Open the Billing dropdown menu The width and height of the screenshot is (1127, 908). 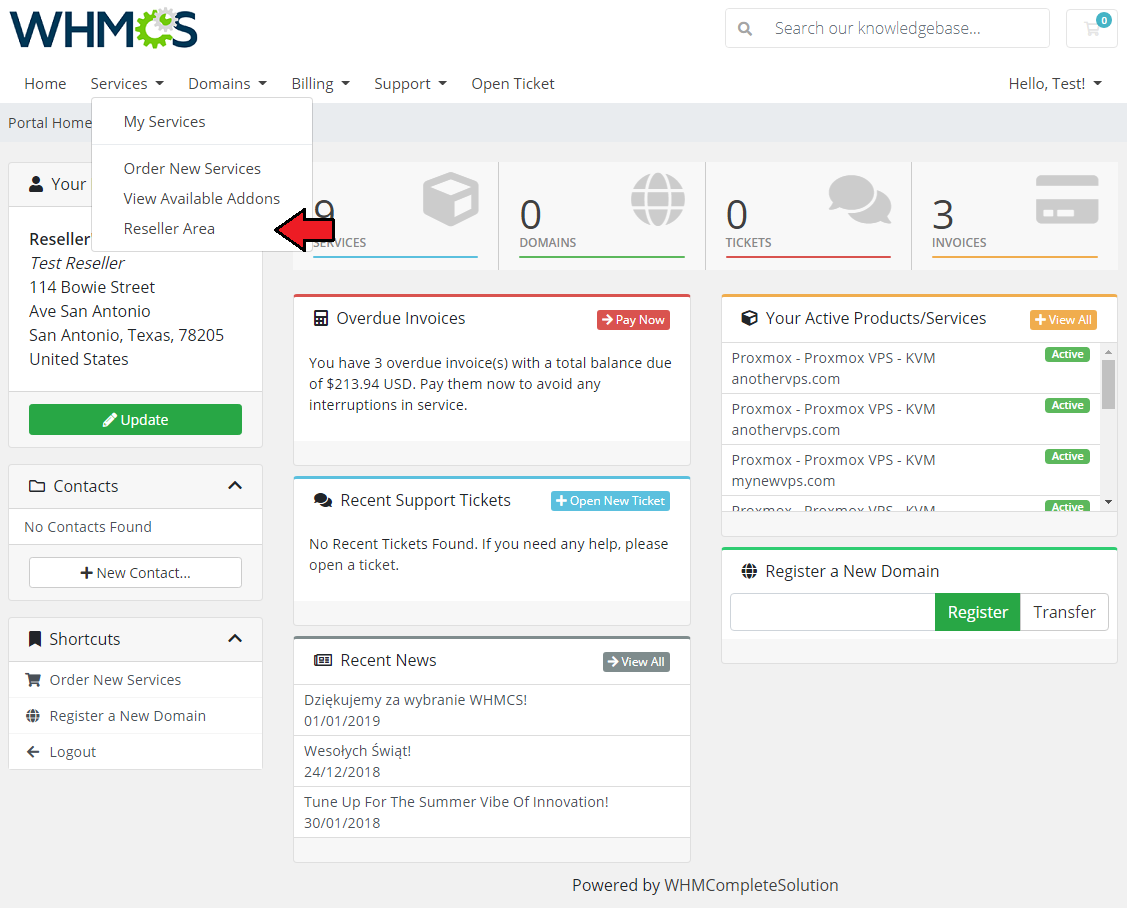[x=321, y=83]
